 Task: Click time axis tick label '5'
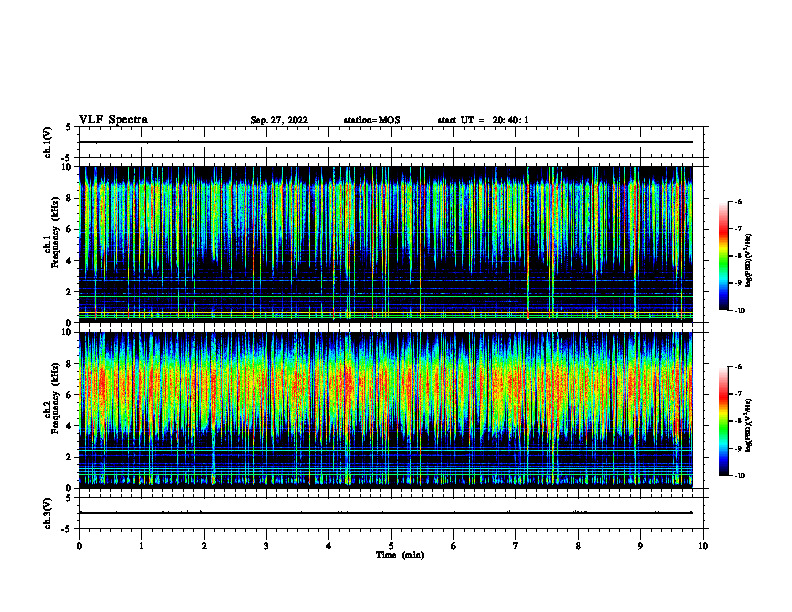tap(391, 546)
